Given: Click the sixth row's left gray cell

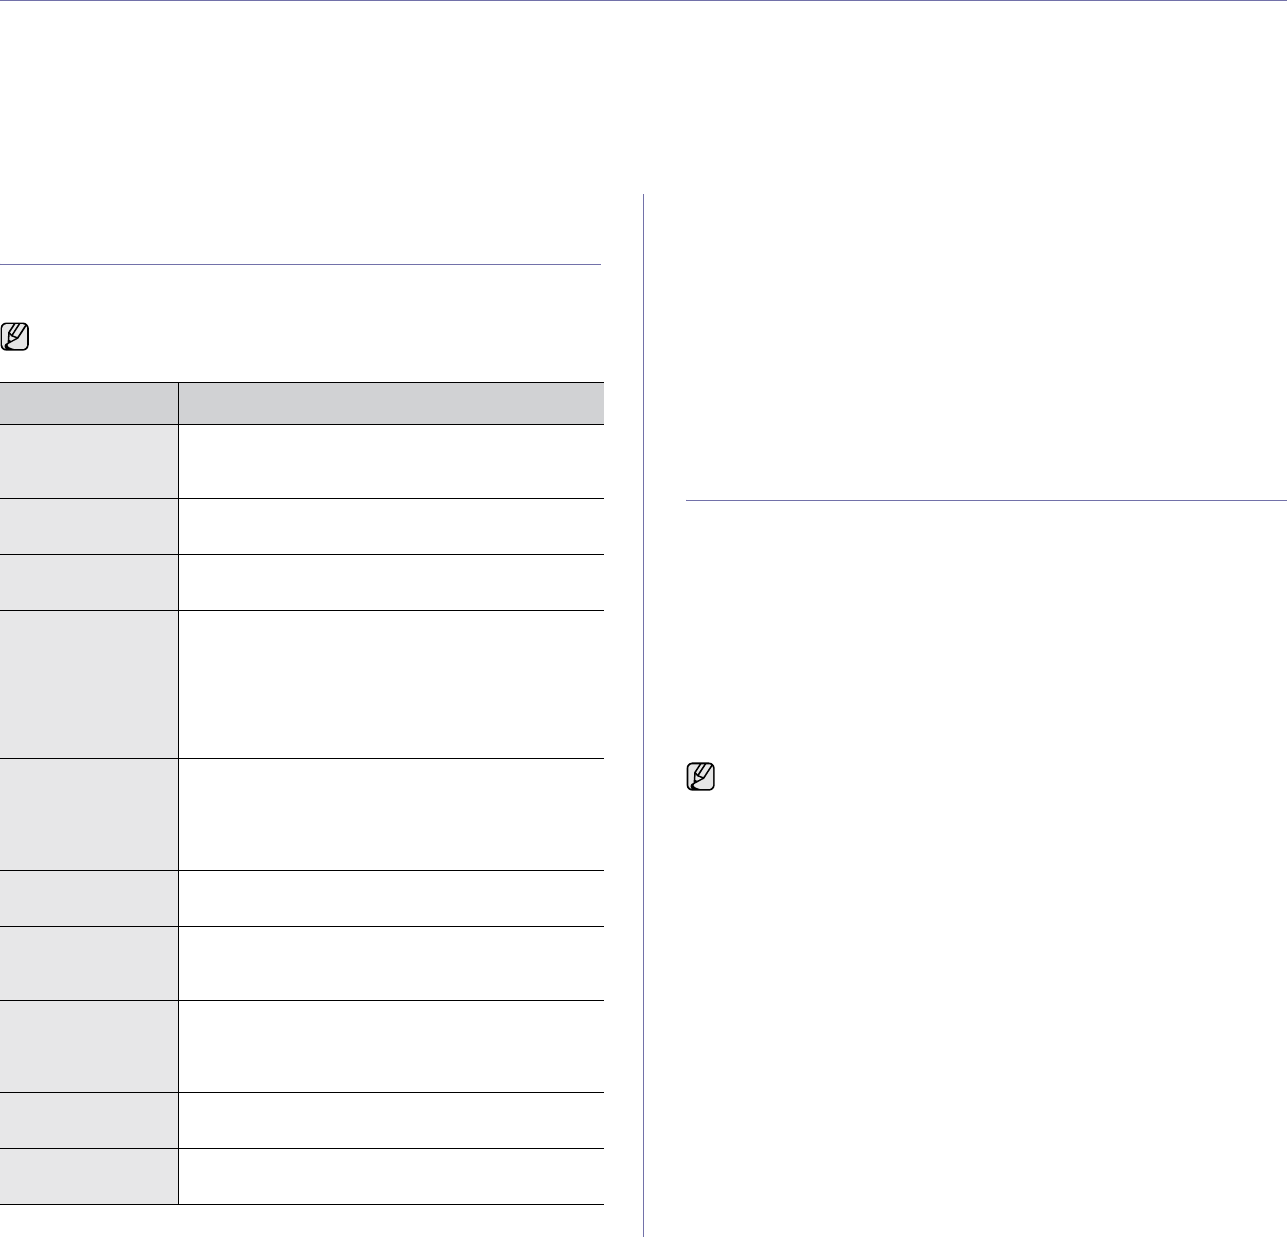Looking at the screenshot, I should (89, 898).
